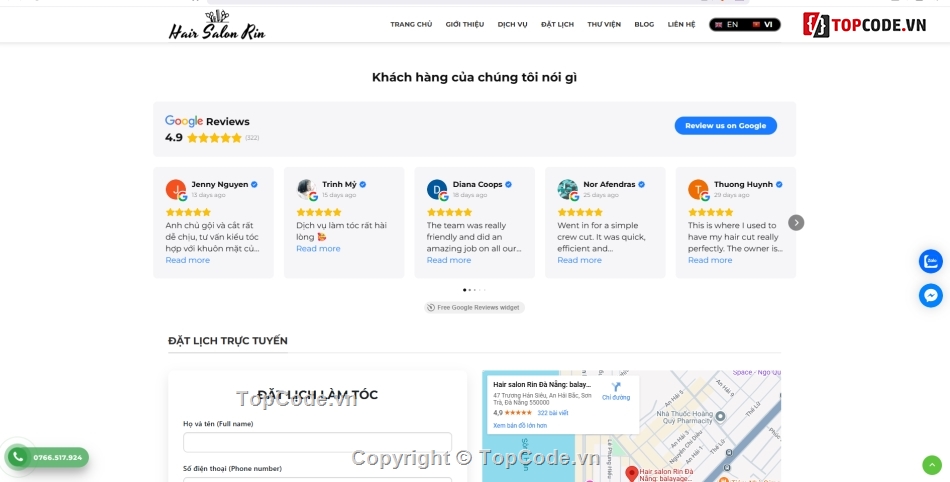Image resolution: width=950 pixels, height=482 pixels.
Task: Click Khách hàng của chúng tôi nói gì heading
Action: [x=474, y=78]
